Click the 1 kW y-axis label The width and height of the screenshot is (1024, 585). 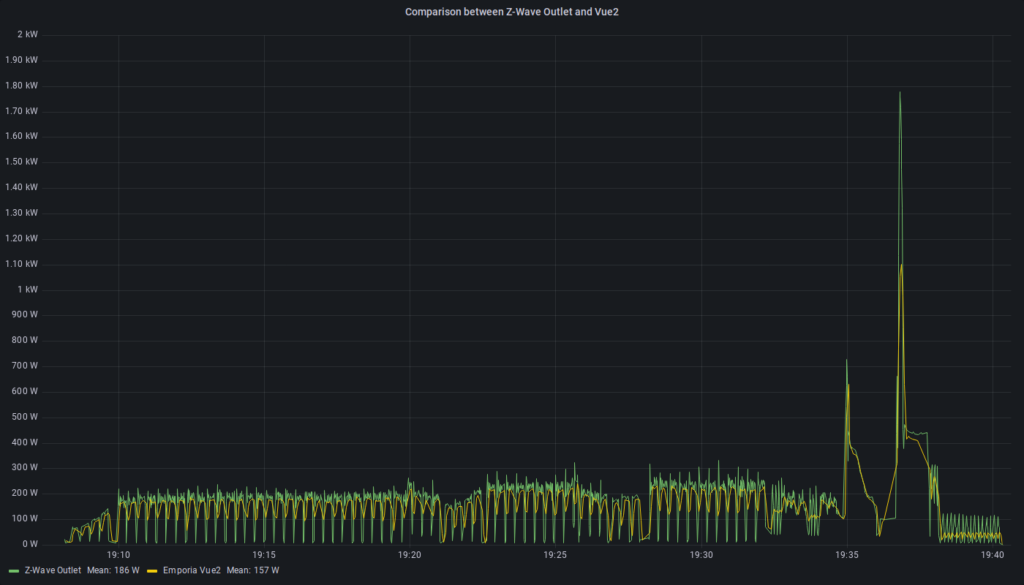[x=27, y=289]
